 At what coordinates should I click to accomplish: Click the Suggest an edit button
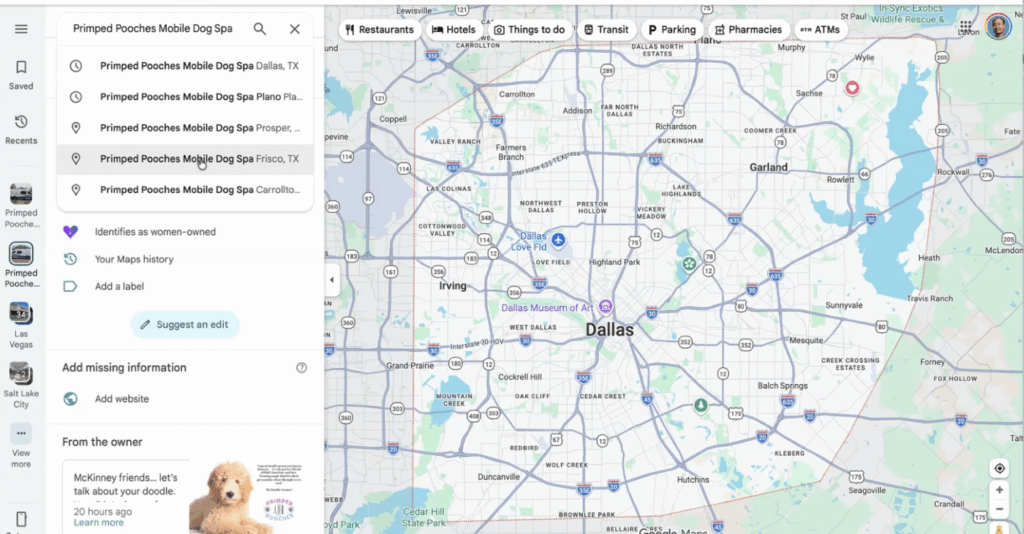tap(185, 324)
